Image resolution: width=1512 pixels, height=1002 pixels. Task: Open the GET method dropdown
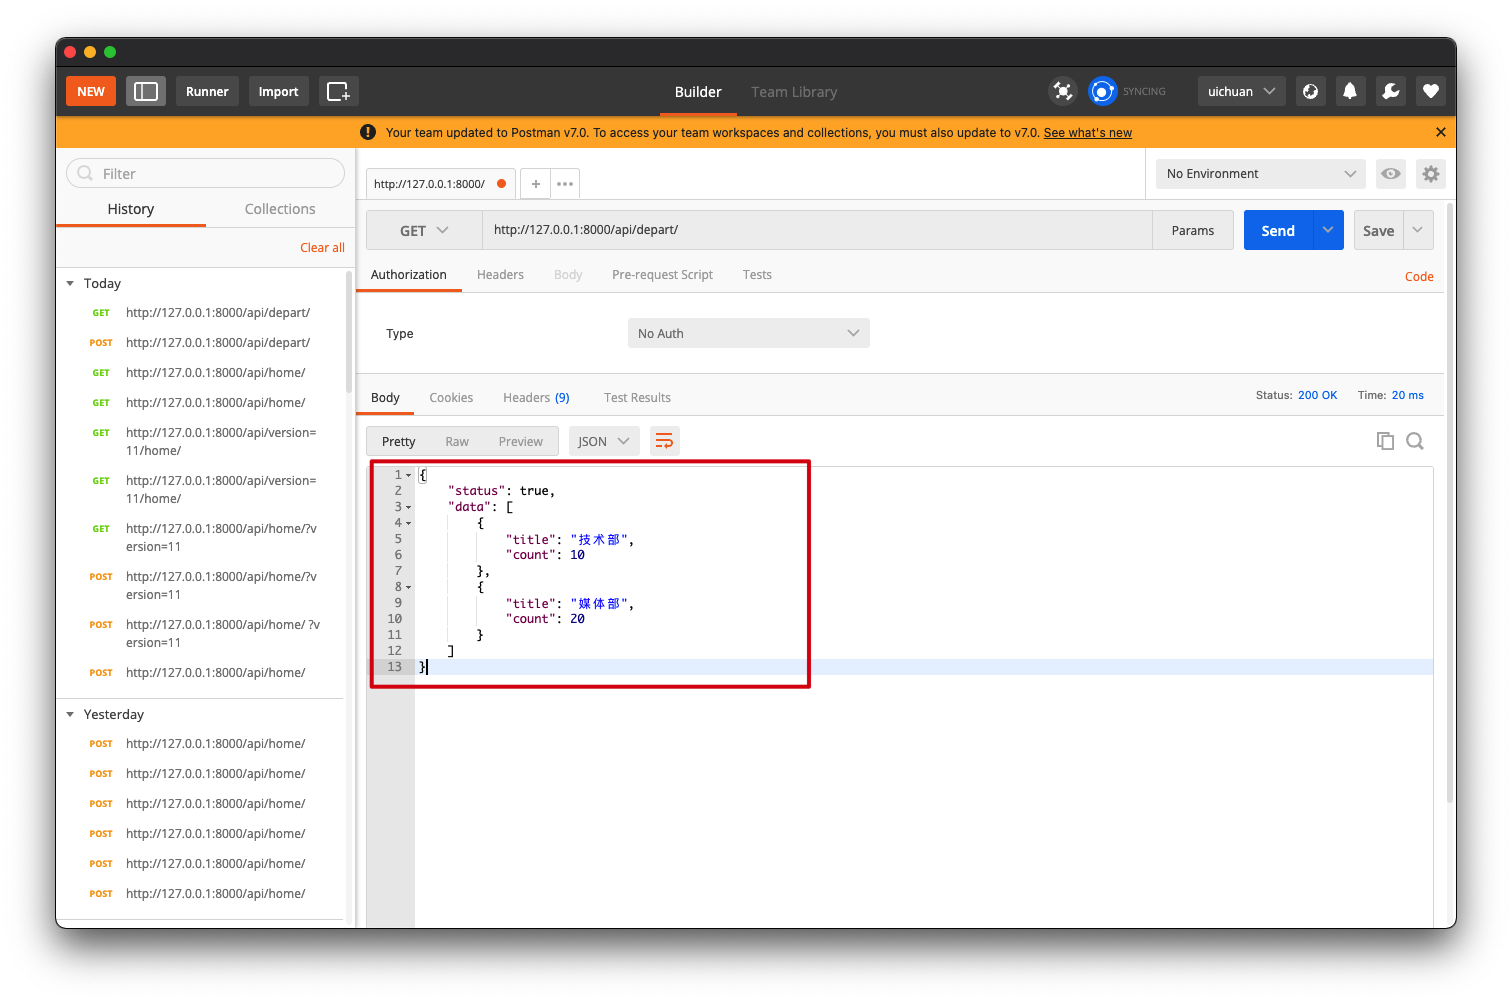pyautogui.click(x=424, y=230)
